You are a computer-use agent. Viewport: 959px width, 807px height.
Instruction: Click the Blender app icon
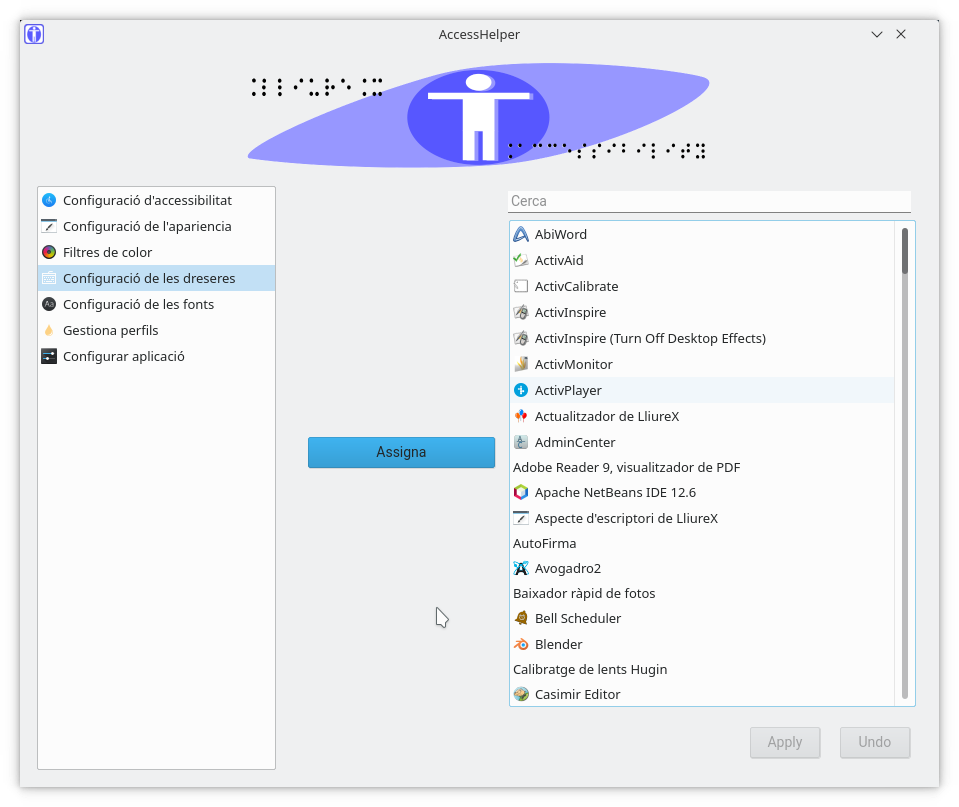[x=520, y=644]
